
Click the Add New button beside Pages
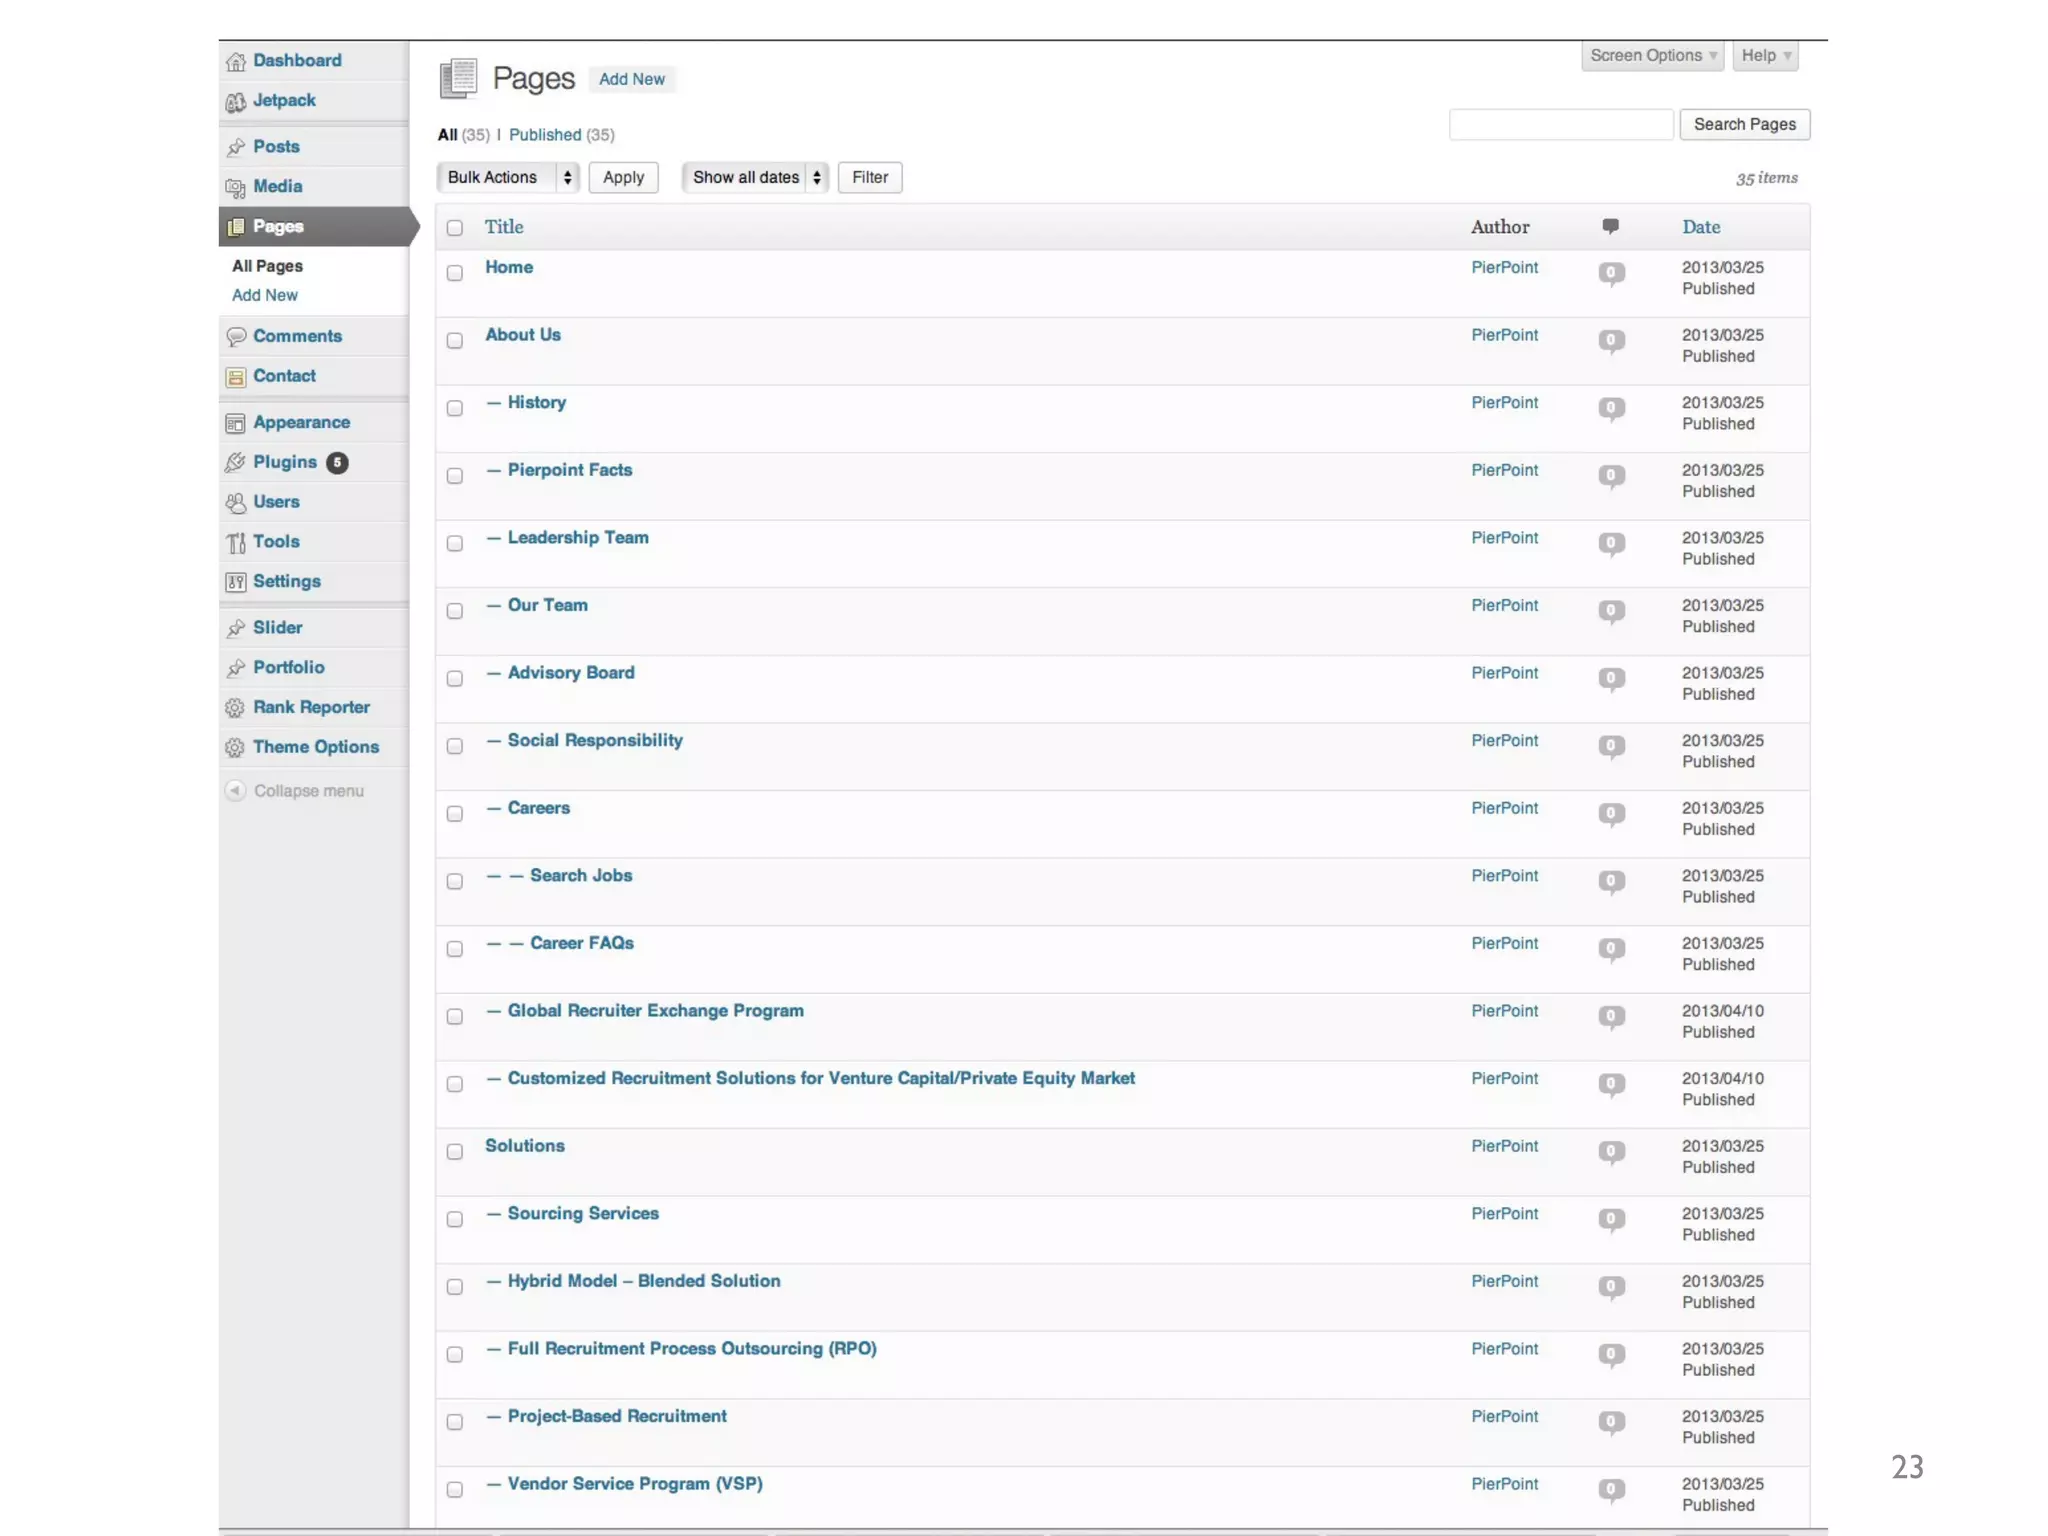point(631,80)
